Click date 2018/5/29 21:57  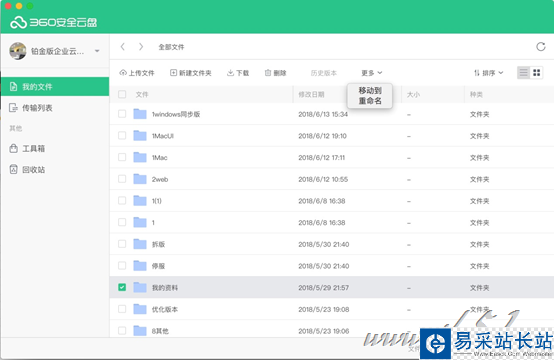coord(324,288)
